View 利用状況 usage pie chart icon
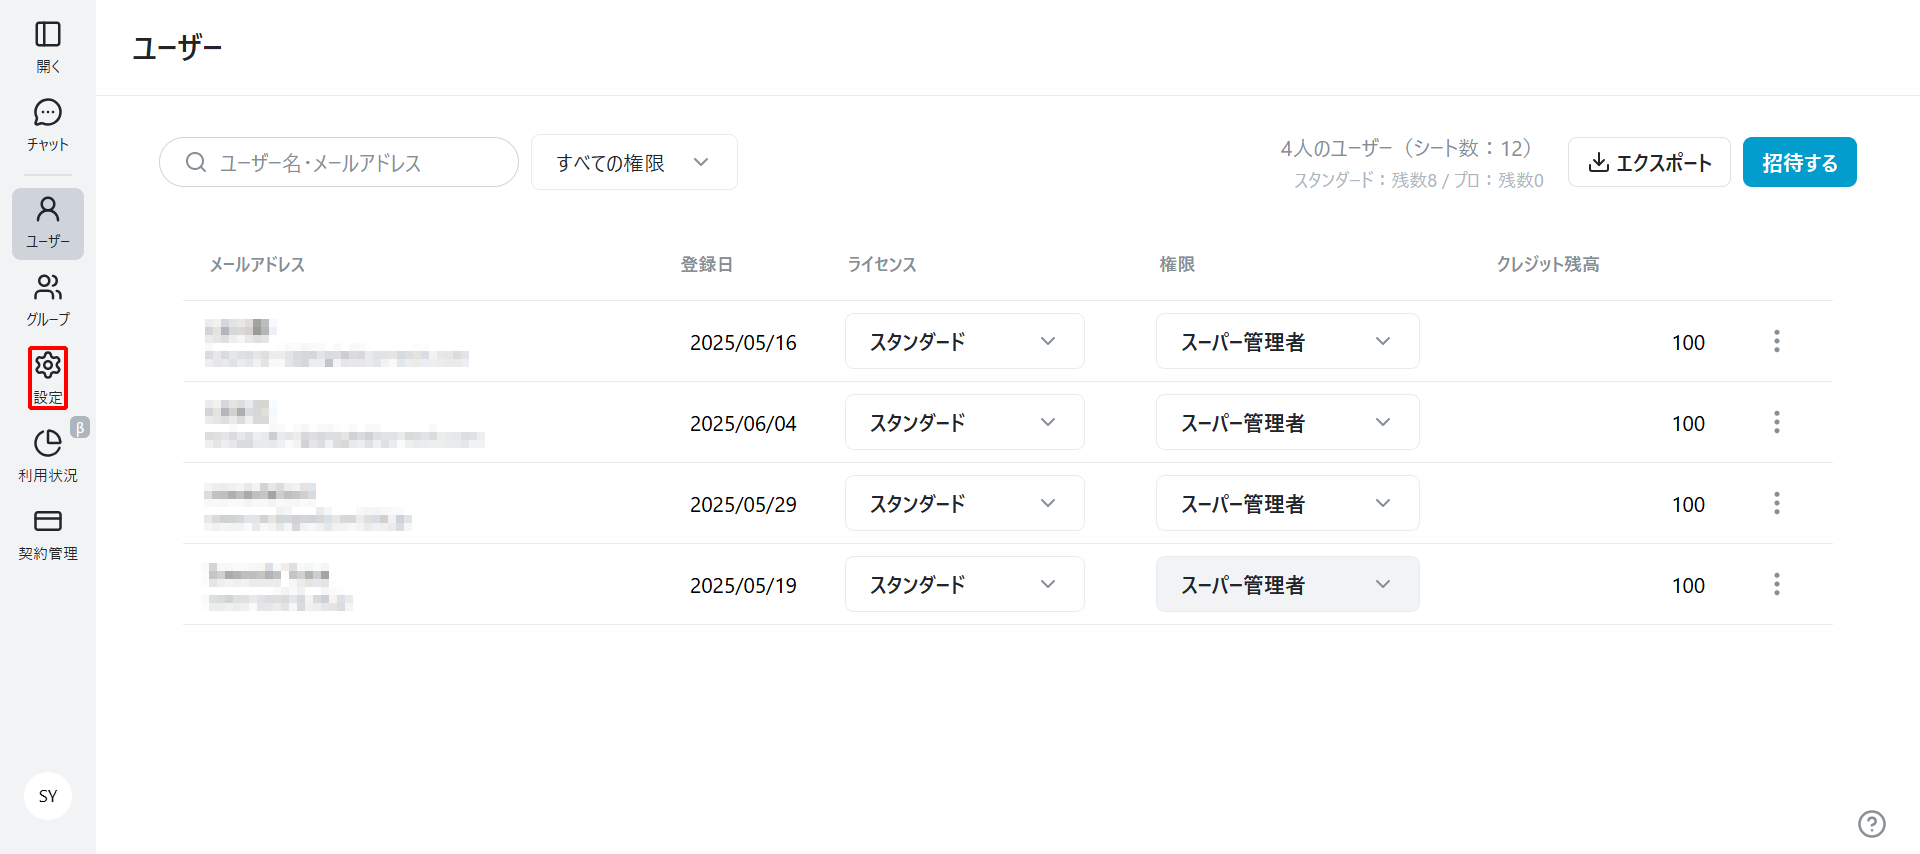Image resolution: width=1920 pixels, height=854 pixels. (x=48, y=445)
